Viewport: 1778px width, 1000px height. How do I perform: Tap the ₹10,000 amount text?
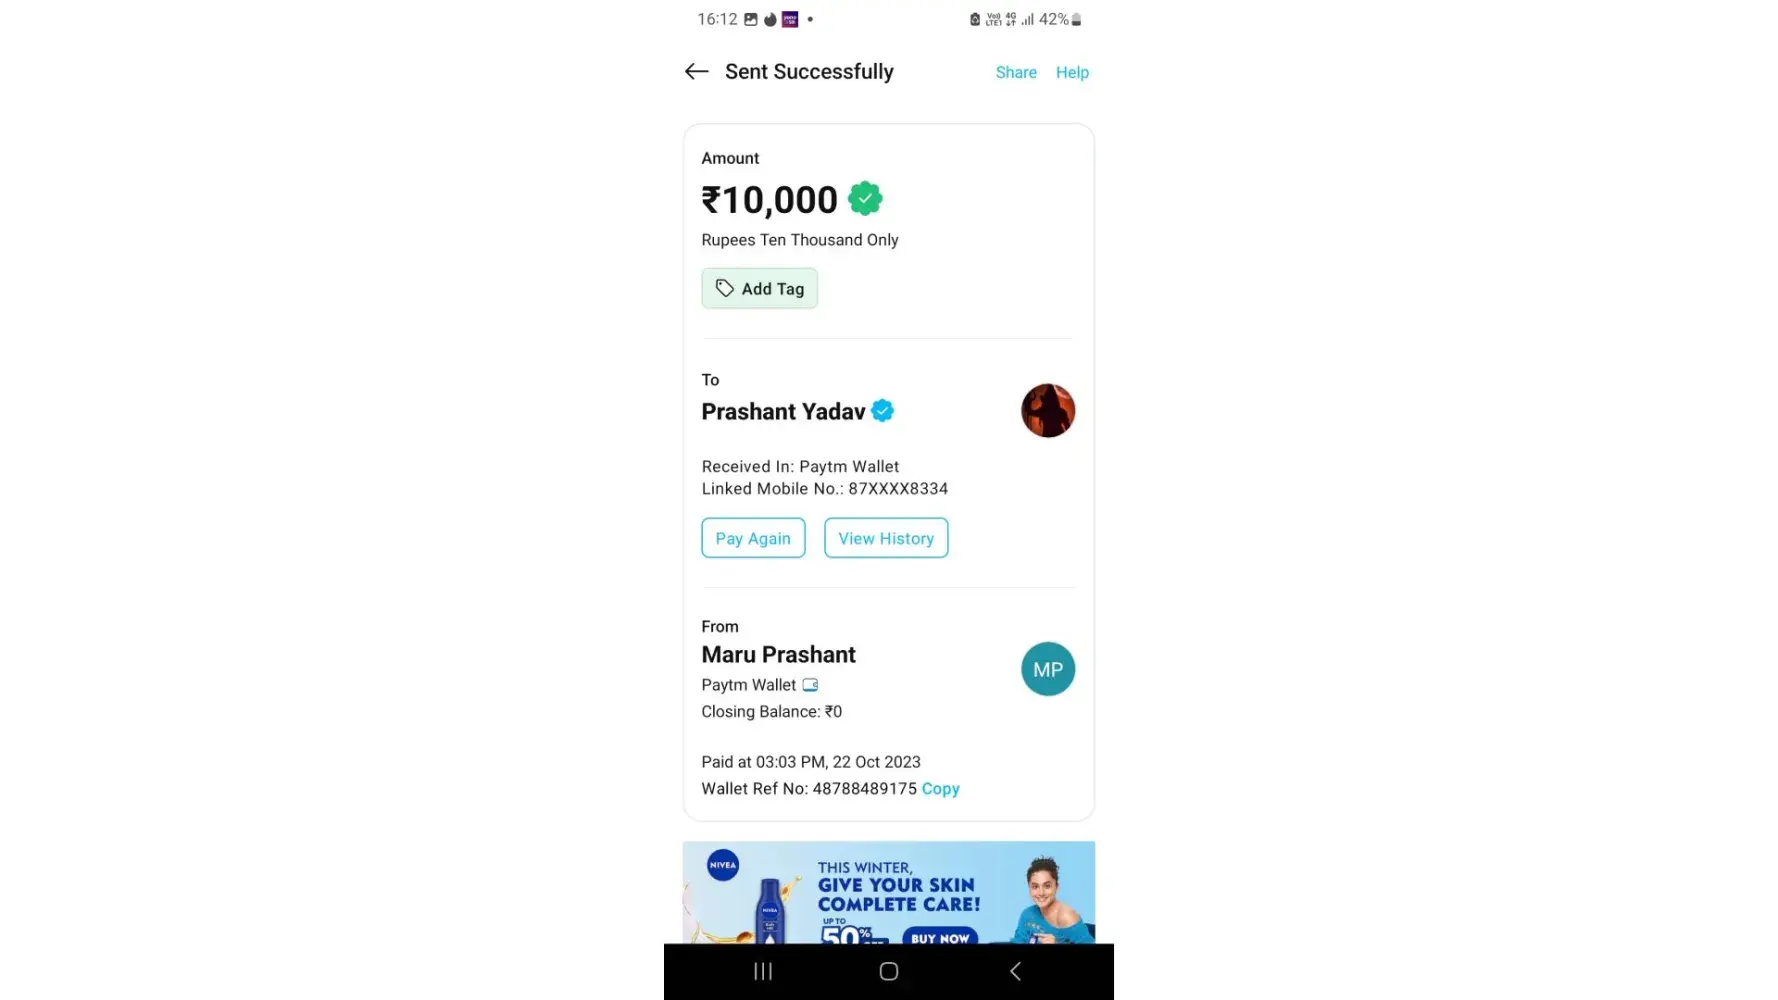point(769,200)
